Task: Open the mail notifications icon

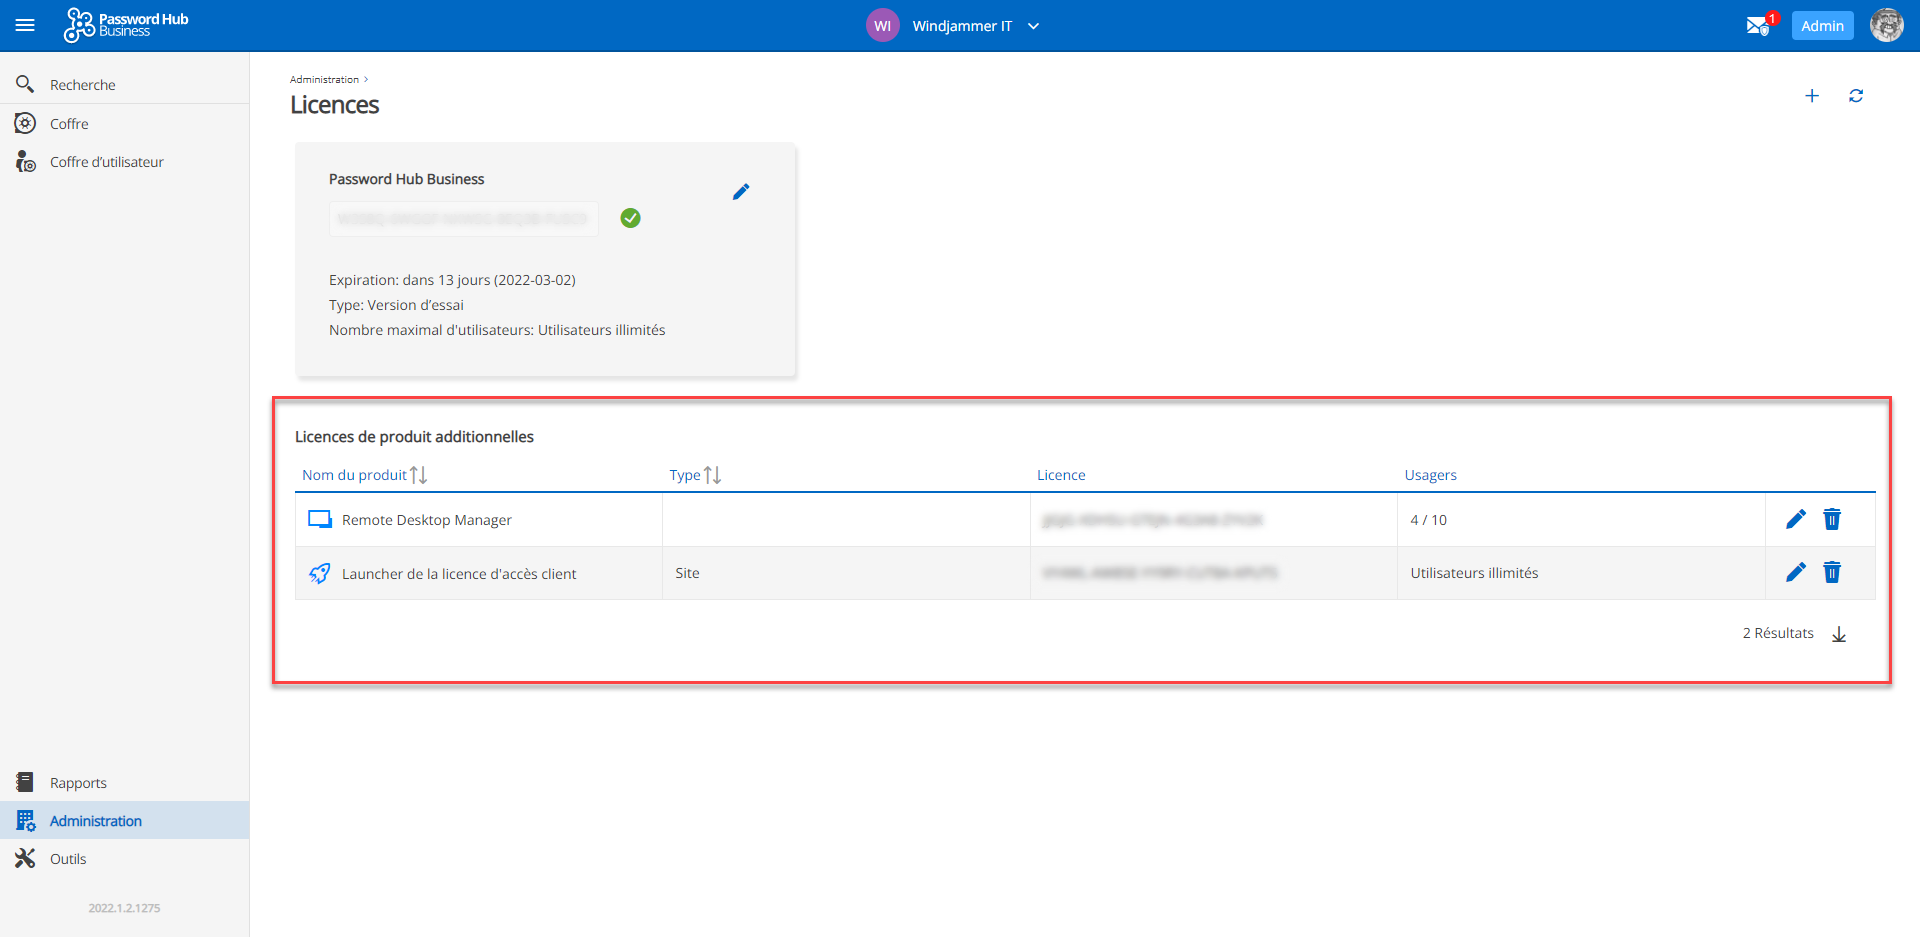Action: pyautogui.click(x=1757, y=26)
